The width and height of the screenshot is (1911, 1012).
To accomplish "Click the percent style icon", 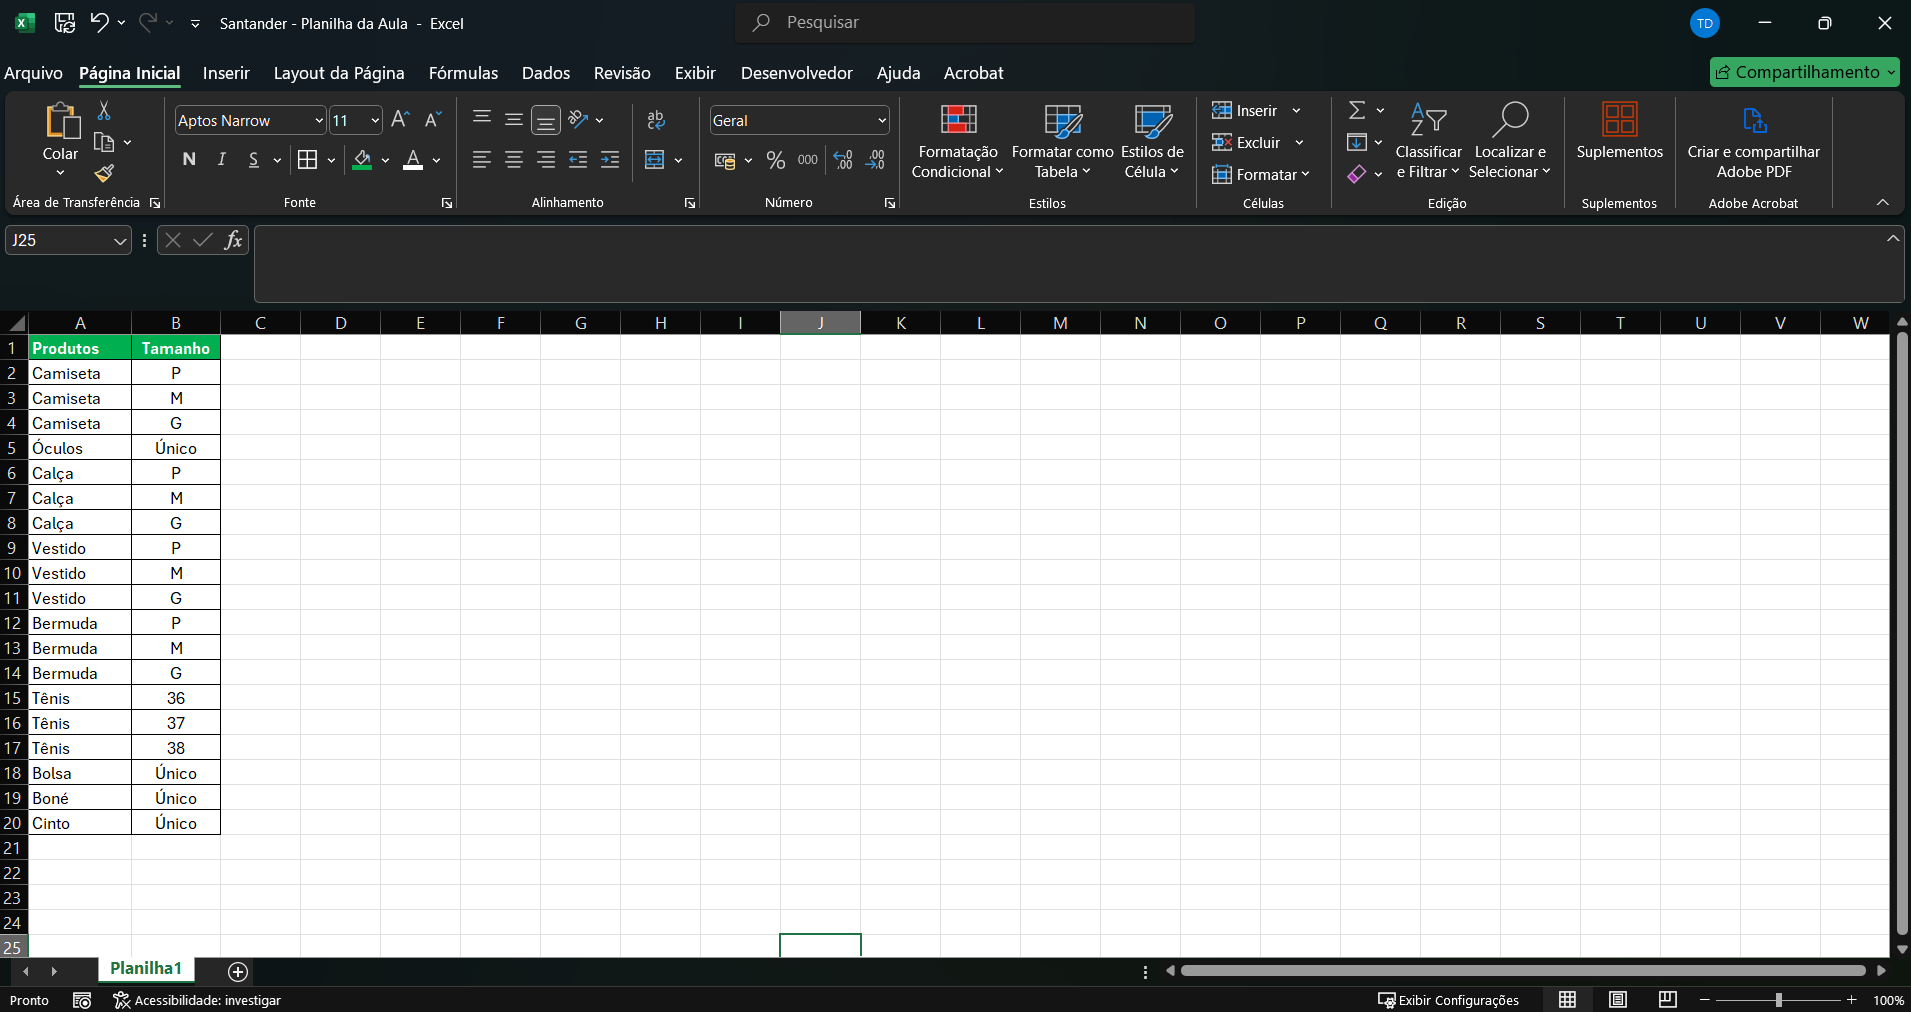I will pos(775,160).
